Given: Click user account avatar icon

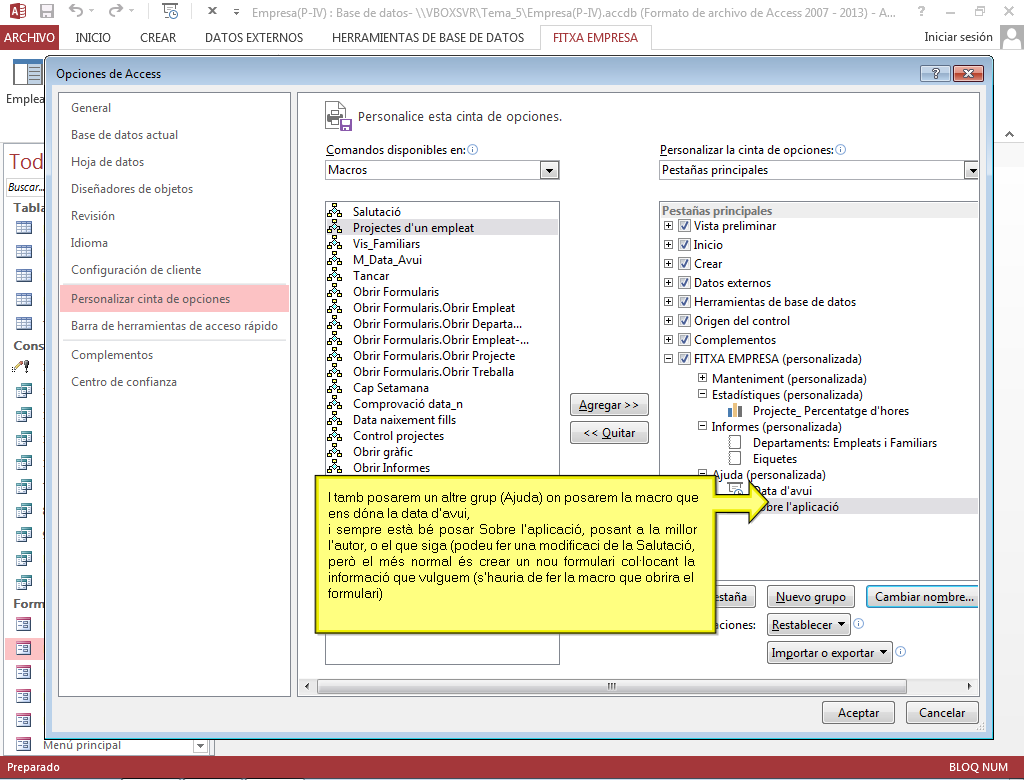Looking at the screenshot, I should coord(1012,37).
